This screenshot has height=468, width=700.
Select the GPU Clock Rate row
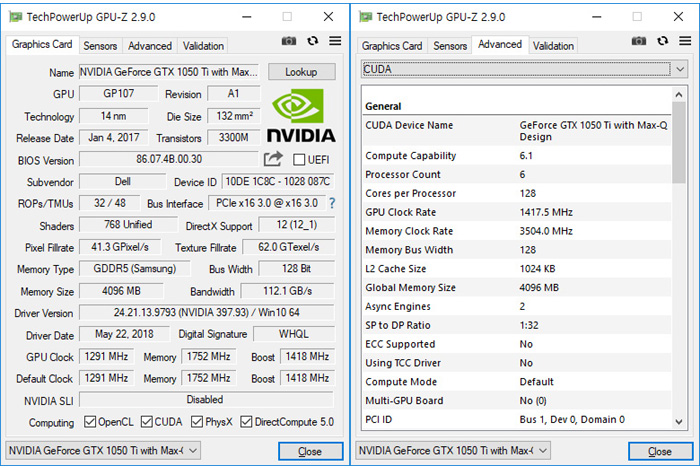click(x=517, y=212)
